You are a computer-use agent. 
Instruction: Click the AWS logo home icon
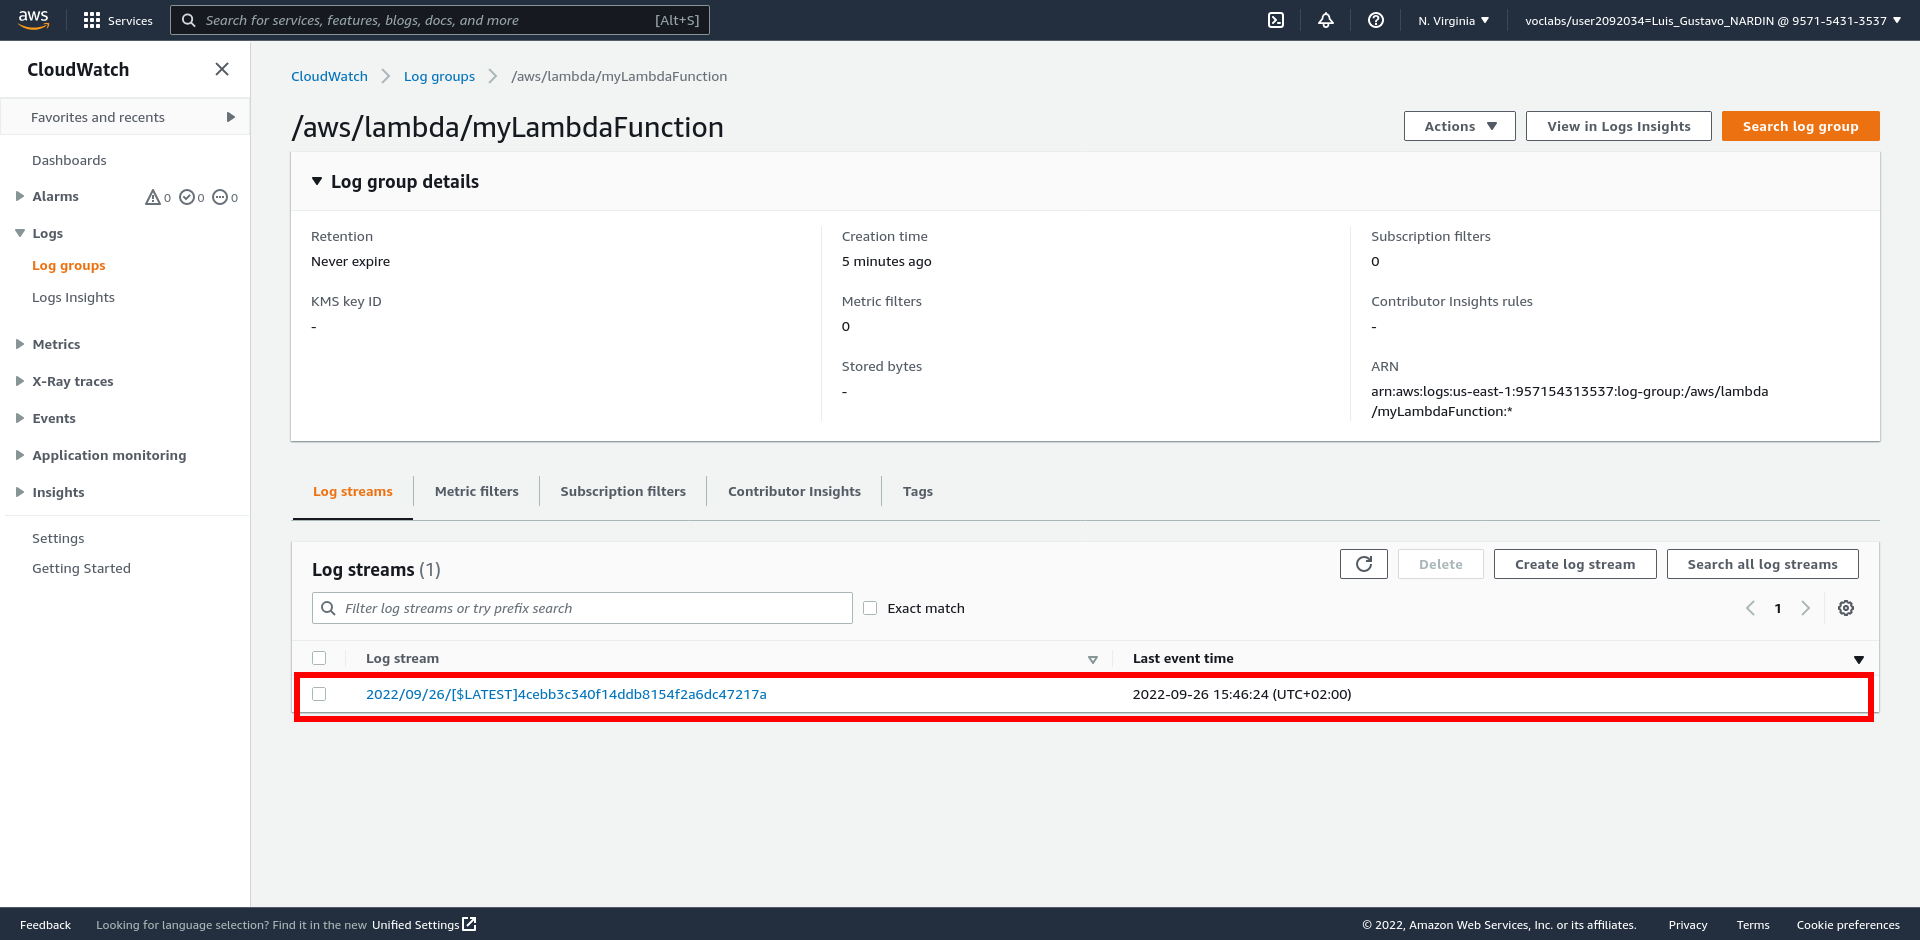[x=34, y=20]
